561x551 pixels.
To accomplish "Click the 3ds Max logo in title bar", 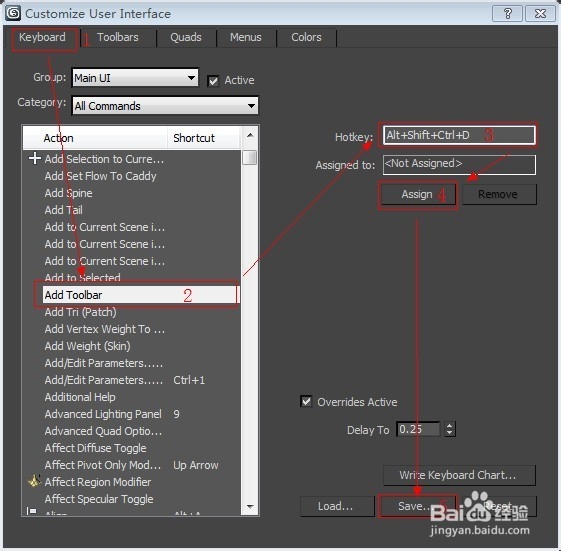I will 13,14.
